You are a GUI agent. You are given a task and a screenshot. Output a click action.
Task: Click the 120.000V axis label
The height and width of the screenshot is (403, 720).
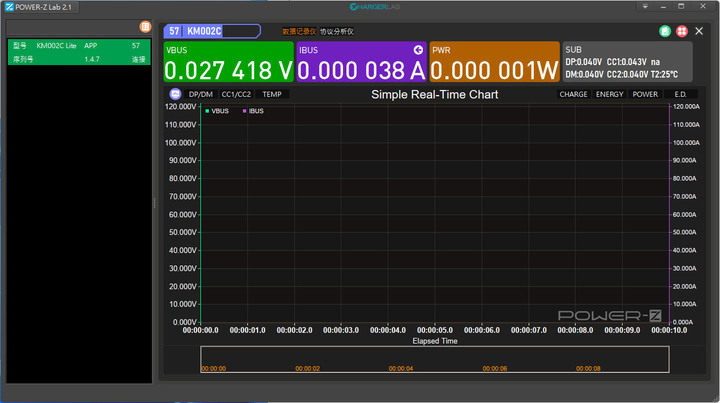pos(180,106)
